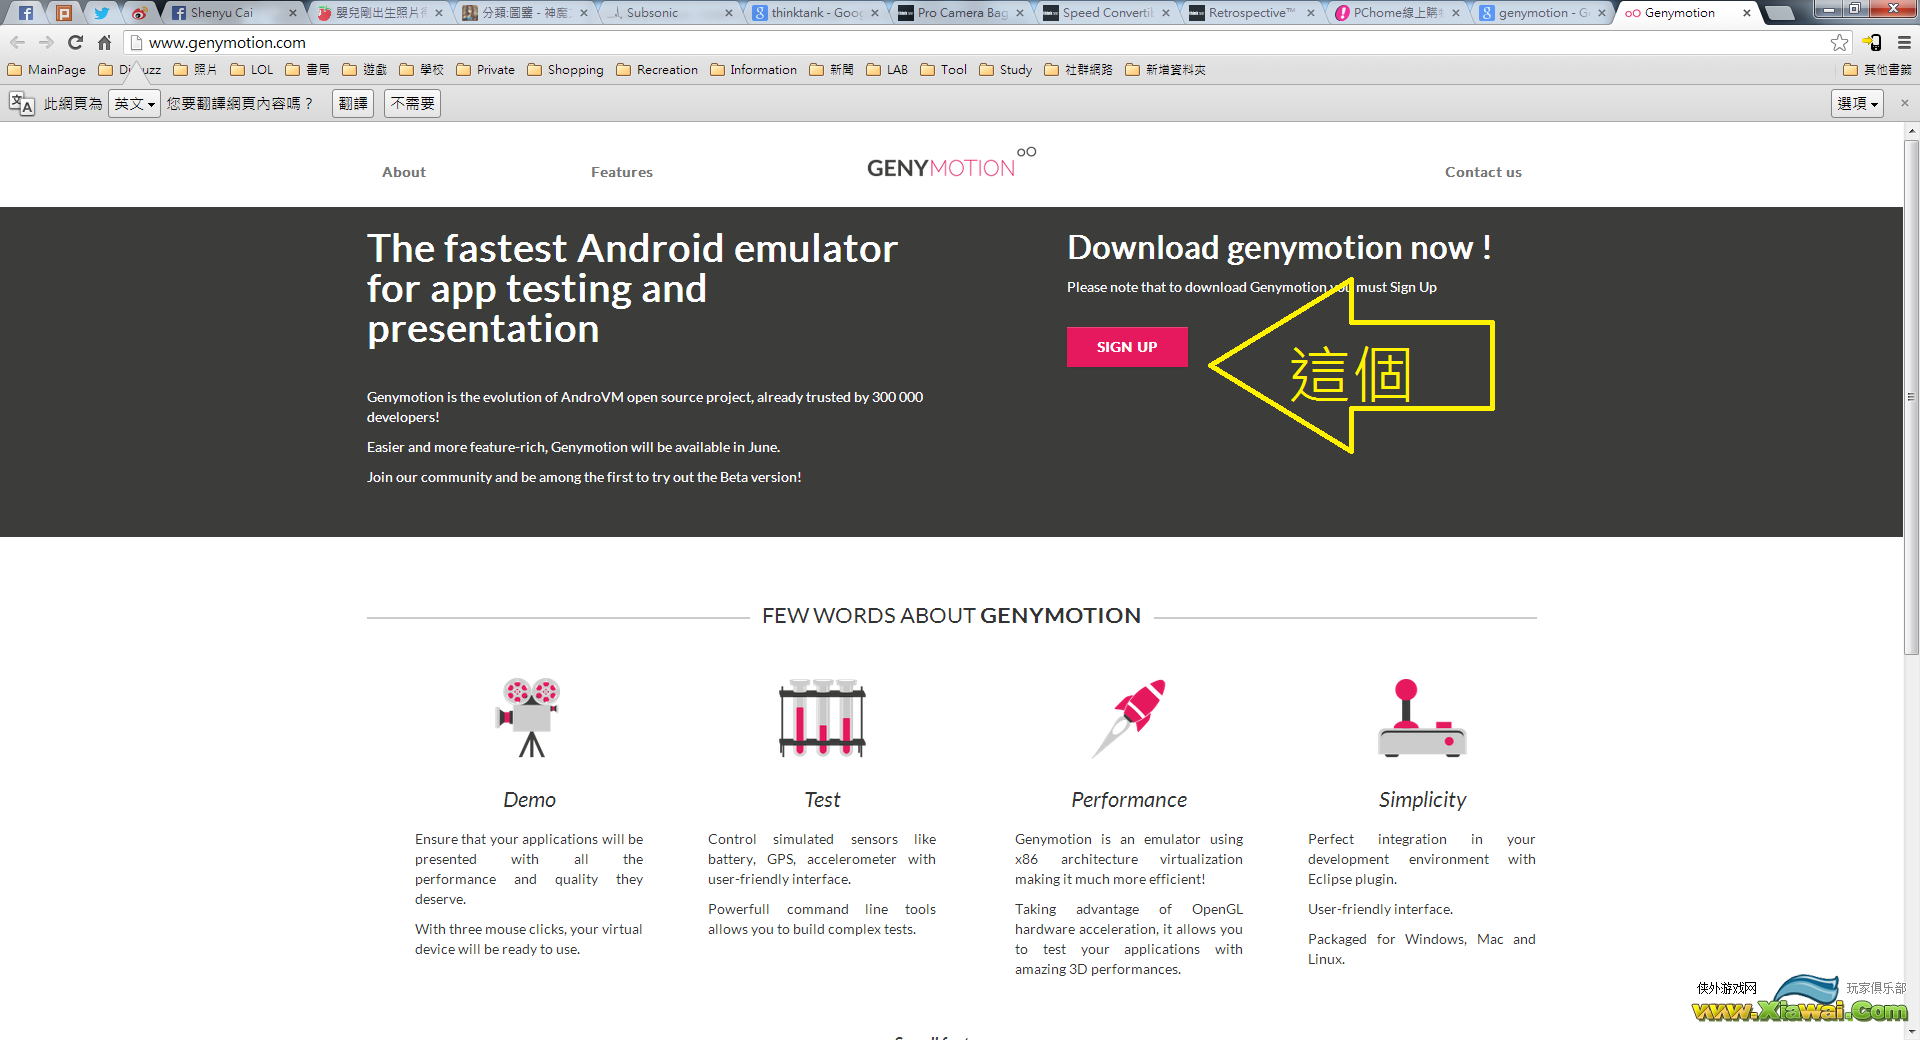This screenshot has width=1920, height=1040.
Task: Open the Shopping bookmark folder
Action: pos(566,70)
